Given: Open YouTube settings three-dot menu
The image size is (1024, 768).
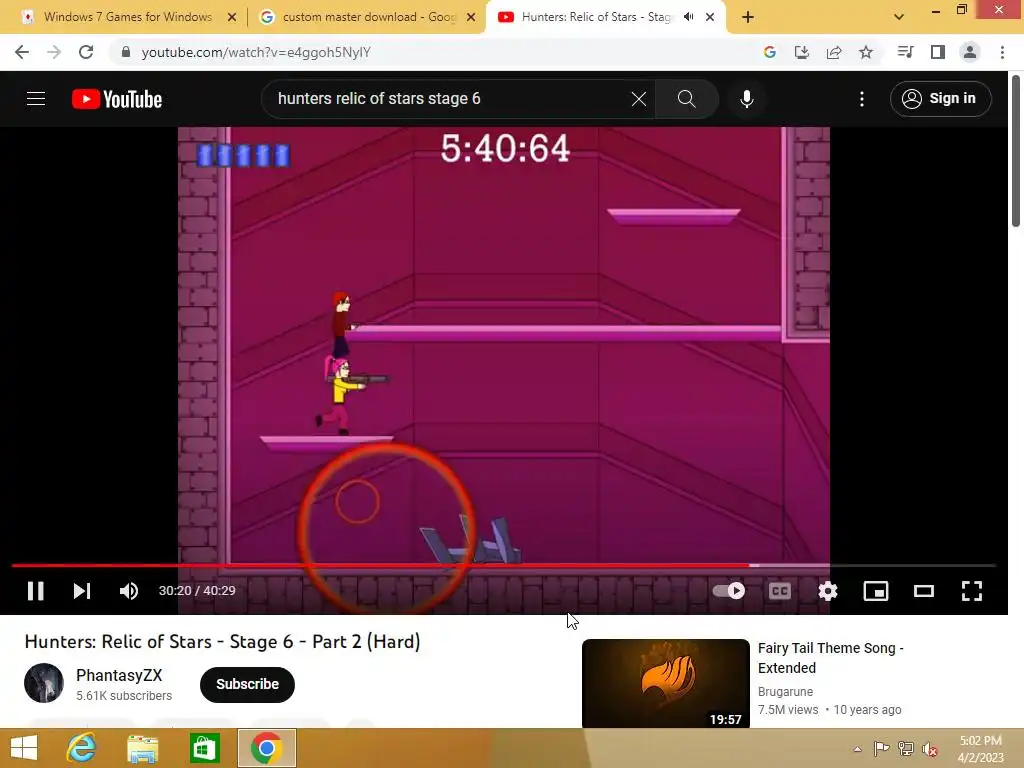Looking at the screenshot, I should [x=861, y=99].
